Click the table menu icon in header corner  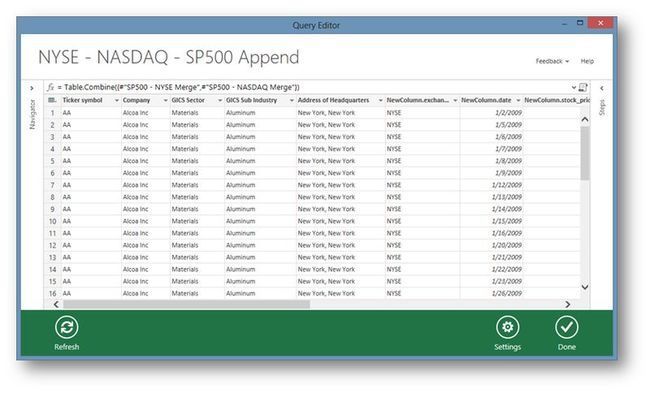click(x=52, y=100)
